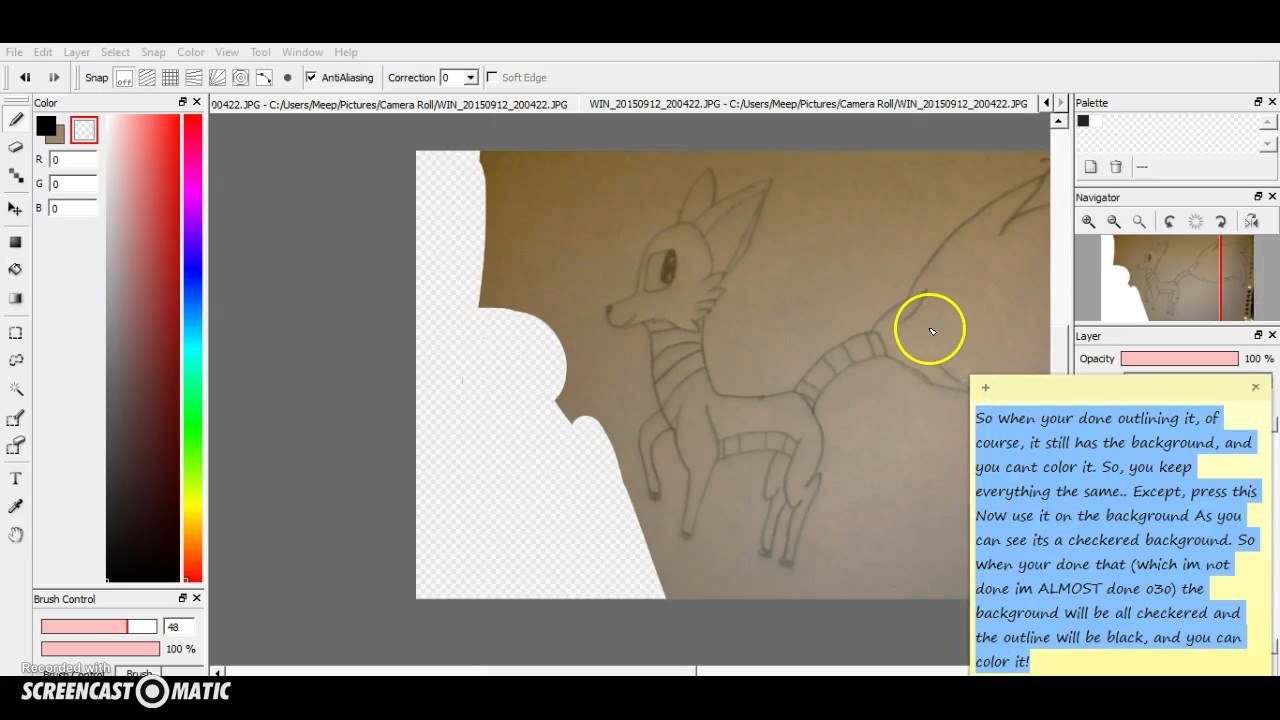Turn snap off with the 'off' icon

(124, 77)
